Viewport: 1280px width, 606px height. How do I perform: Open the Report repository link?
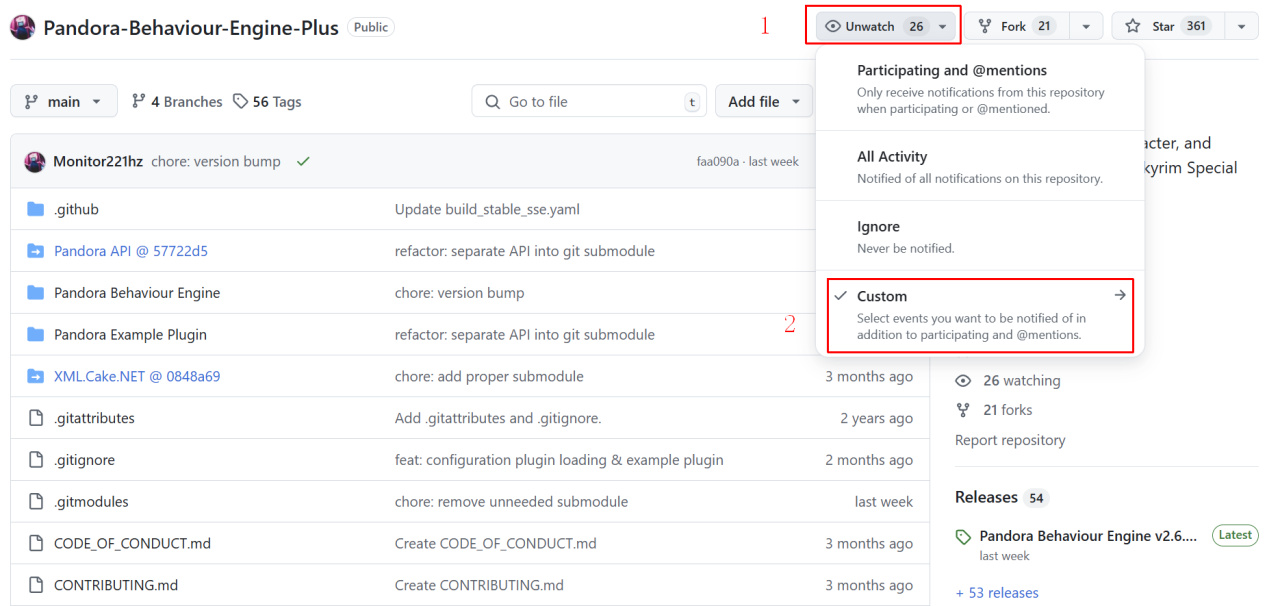tap(1010, 440)
